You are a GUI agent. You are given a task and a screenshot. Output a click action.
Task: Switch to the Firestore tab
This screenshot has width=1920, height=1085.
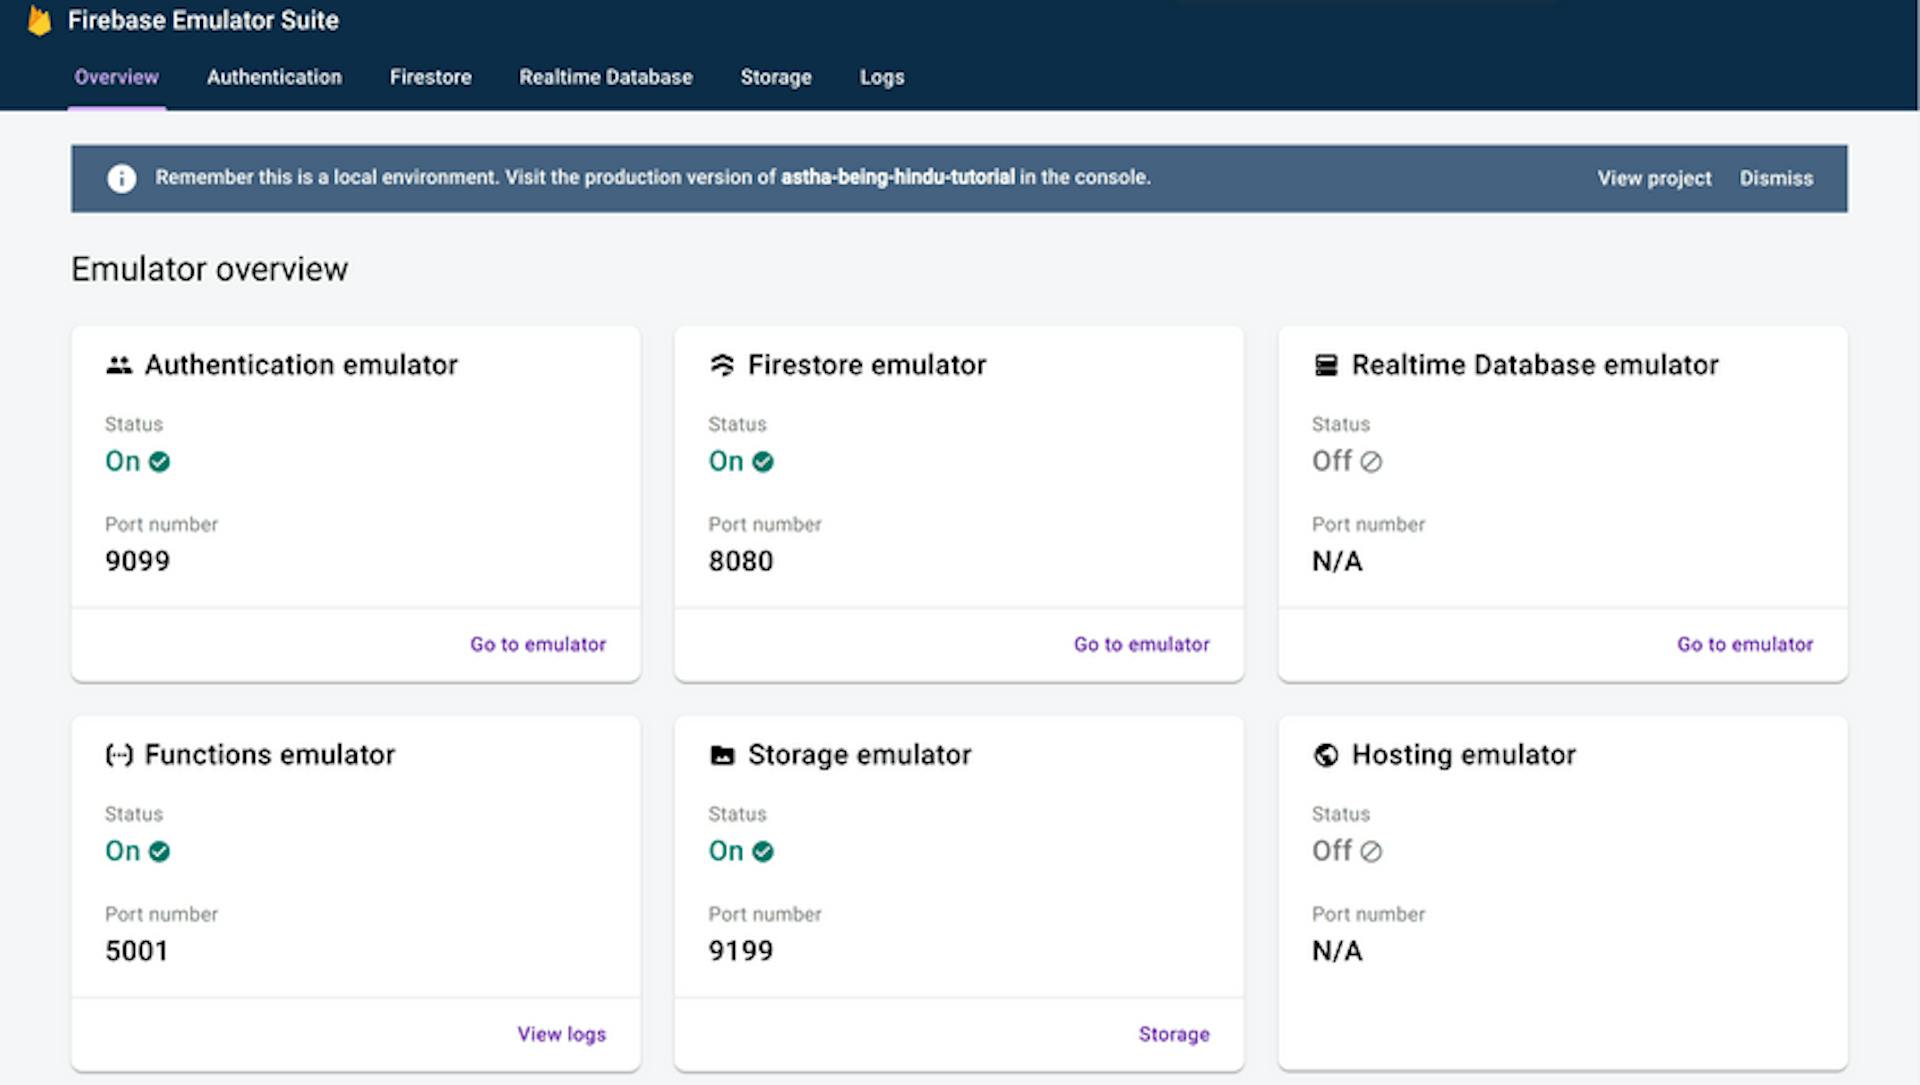430,77
